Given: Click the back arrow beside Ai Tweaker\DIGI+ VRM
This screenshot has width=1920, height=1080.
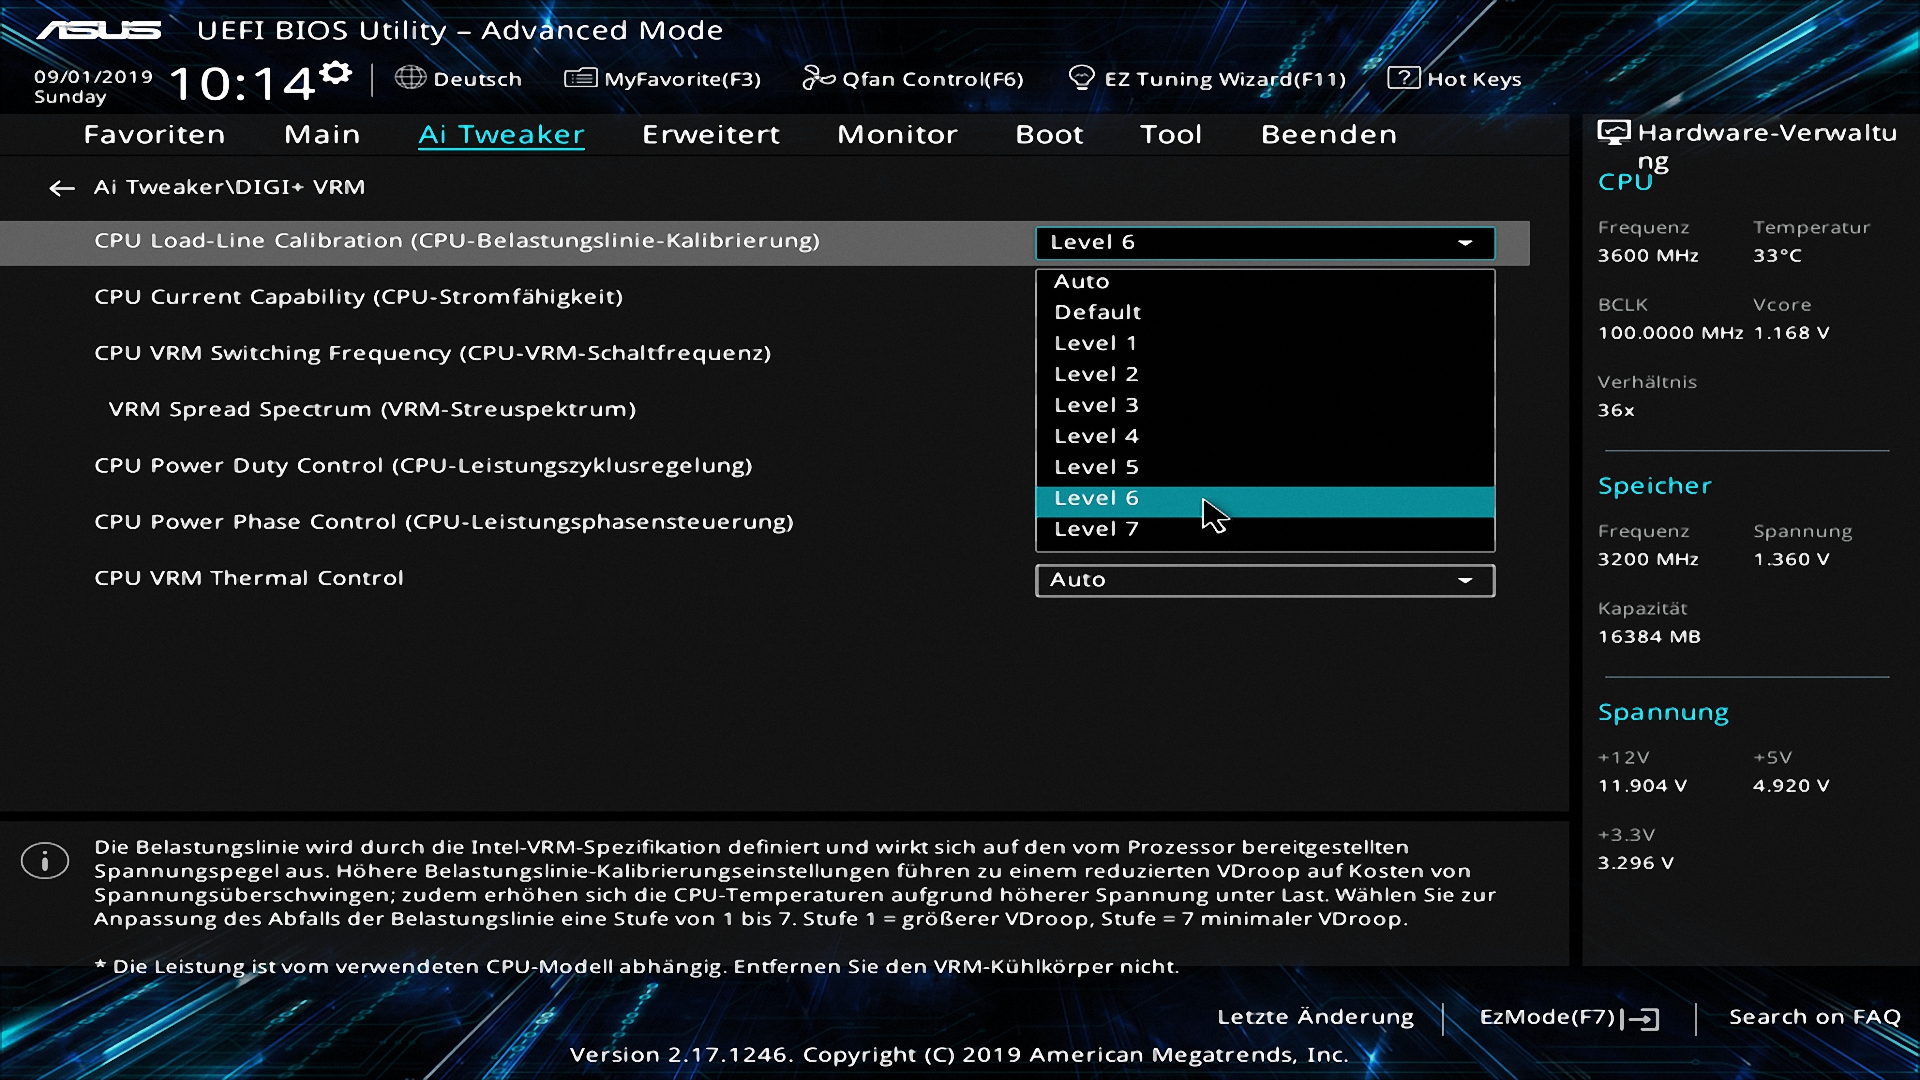Looking at the screenshot, I should click(x=62, y=188).
